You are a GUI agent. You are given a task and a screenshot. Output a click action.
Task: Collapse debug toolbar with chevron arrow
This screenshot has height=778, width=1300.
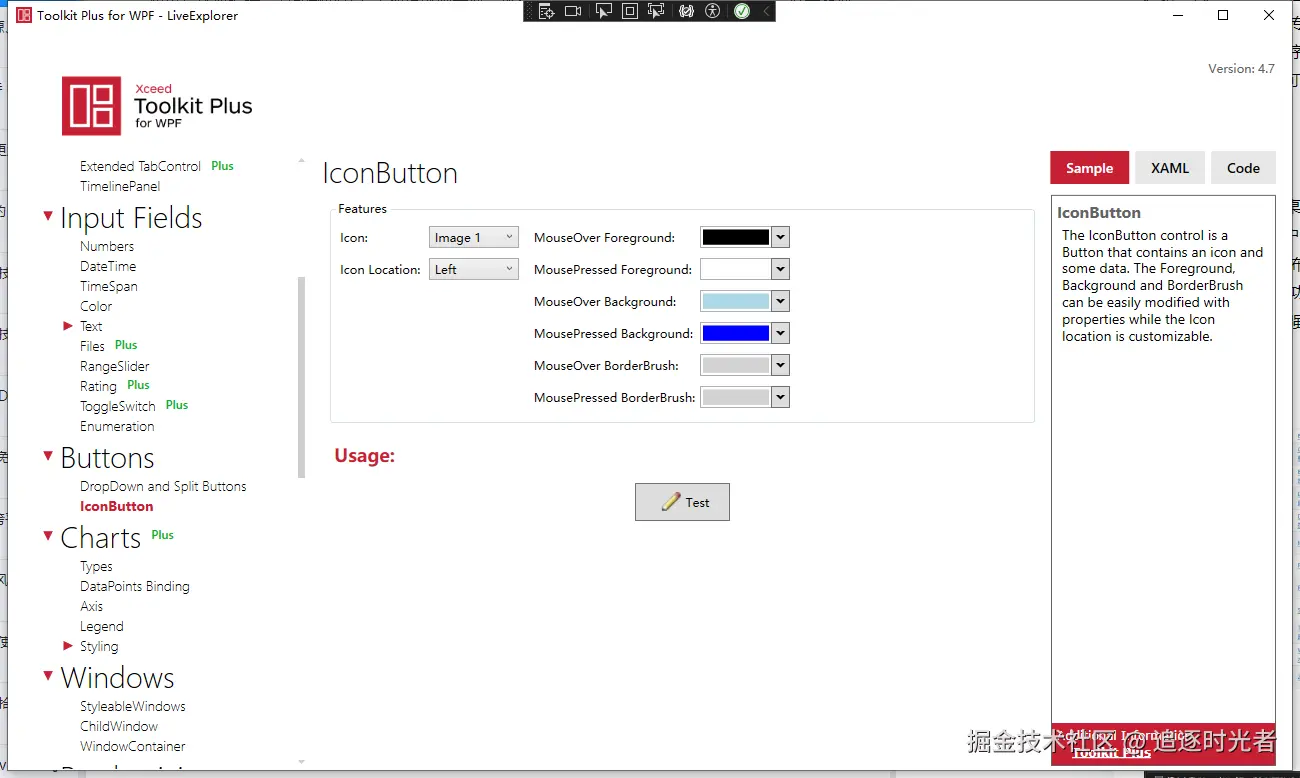click(766, 11)
